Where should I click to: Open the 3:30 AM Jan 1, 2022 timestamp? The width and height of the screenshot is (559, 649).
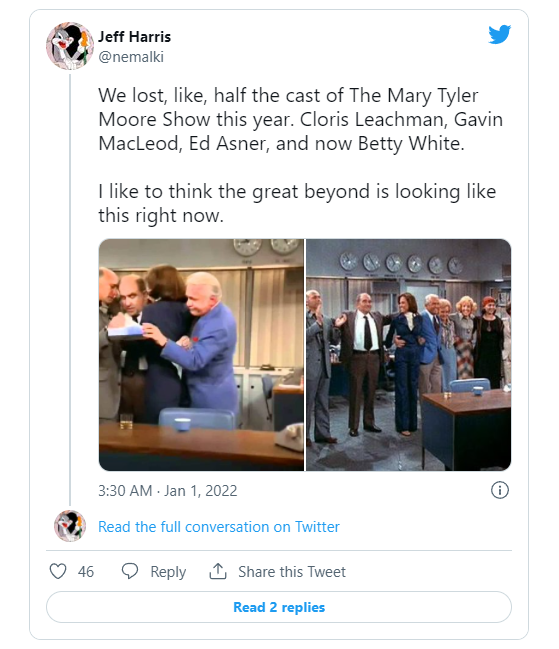168,491
